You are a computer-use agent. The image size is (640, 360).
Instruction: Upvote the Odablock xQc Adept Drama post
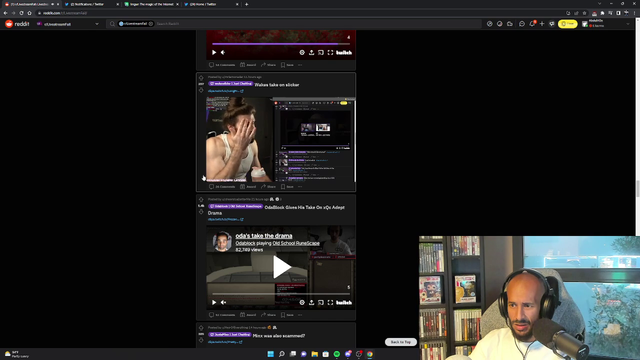point(201,200)
